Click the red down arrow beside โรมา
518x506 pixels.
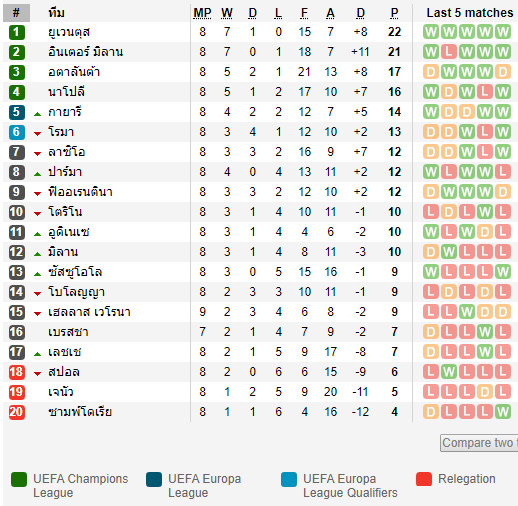37,134
